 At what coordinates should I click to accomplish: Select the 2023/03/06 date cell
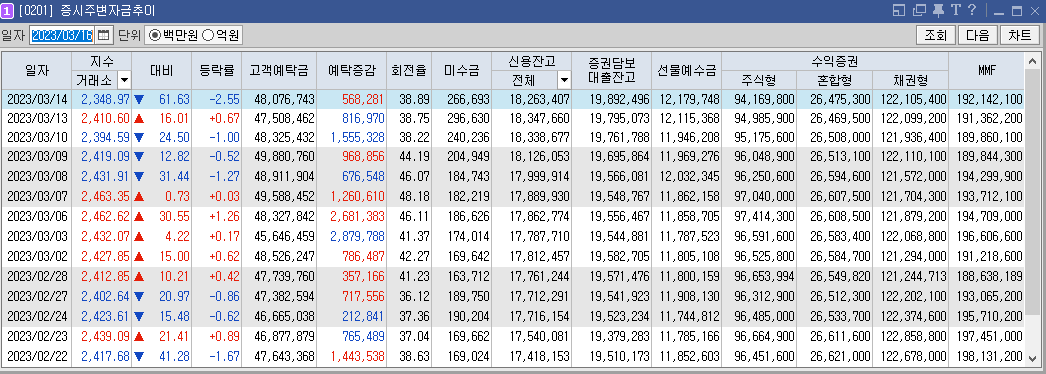coord(37,217)
